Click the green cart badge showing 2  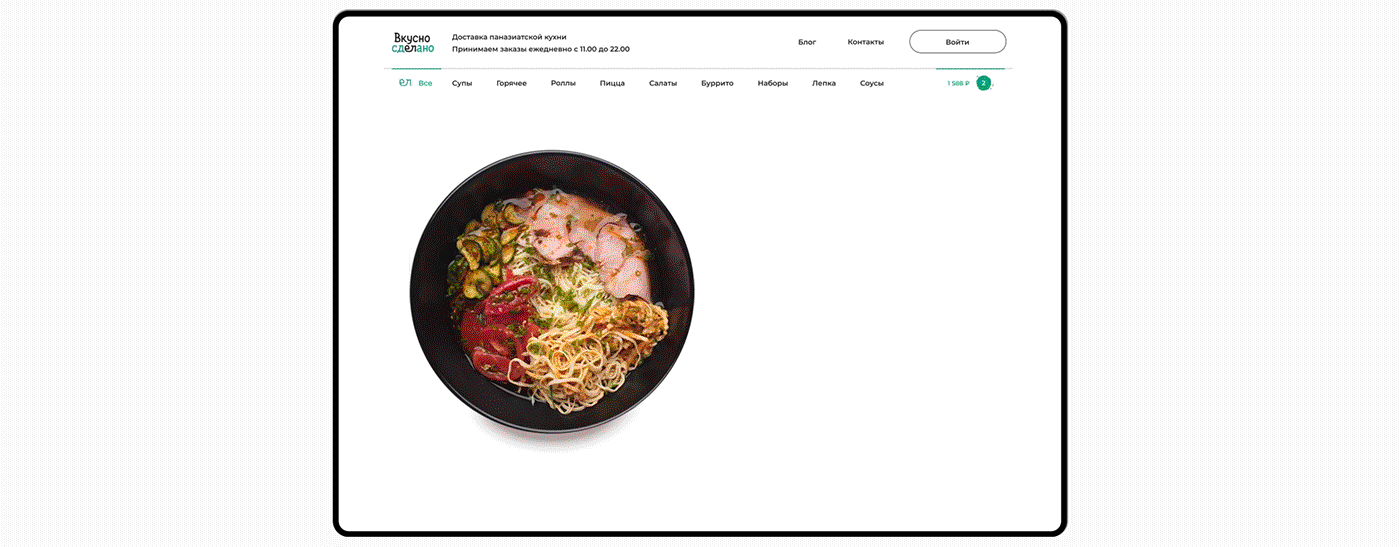click(984, 83)
